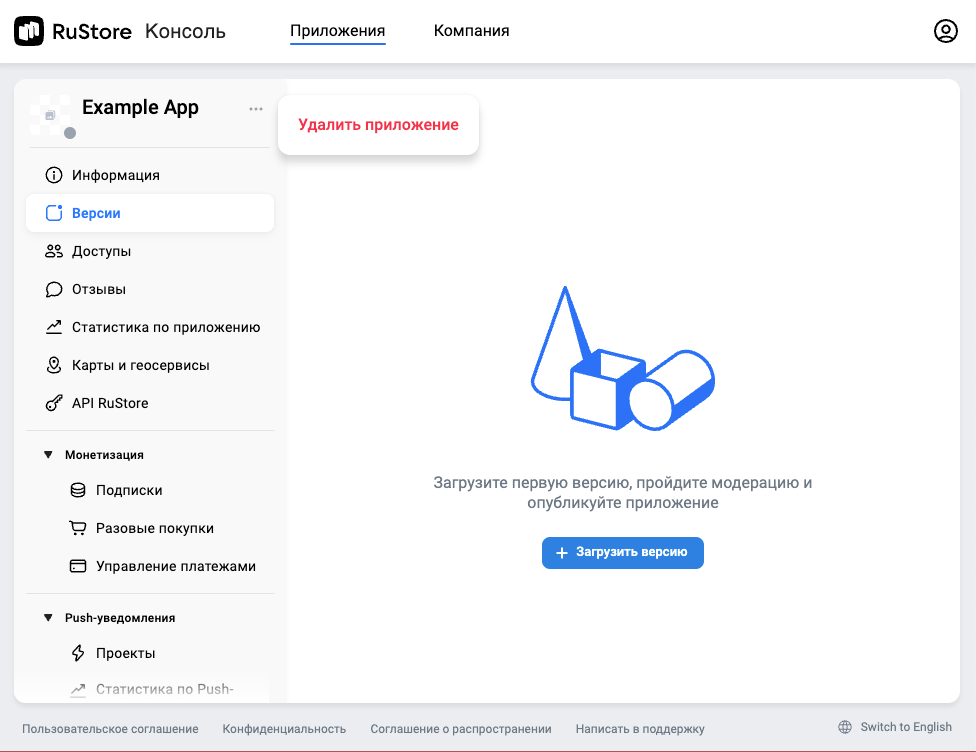Open Проекты under Push-уведомления
976x752 pixels.
point(125,653)
